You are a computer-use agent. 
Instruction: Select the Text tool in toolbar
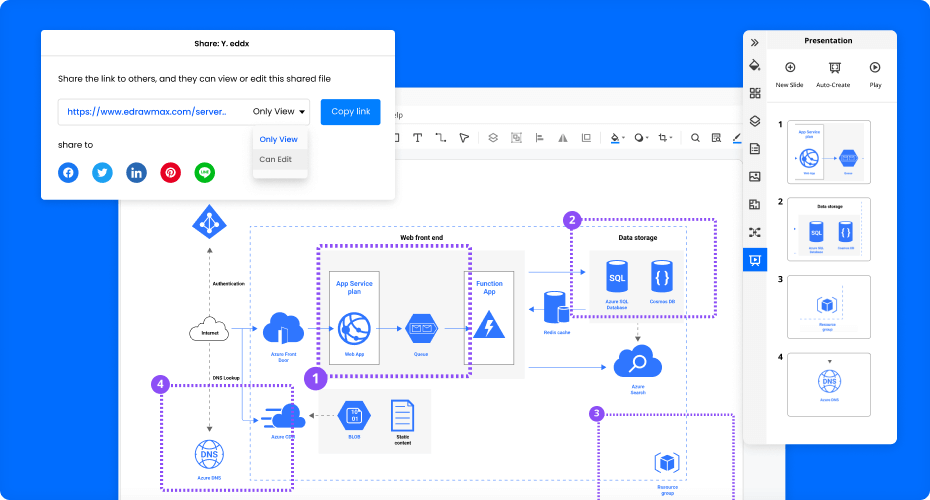[x=417, y=138]
